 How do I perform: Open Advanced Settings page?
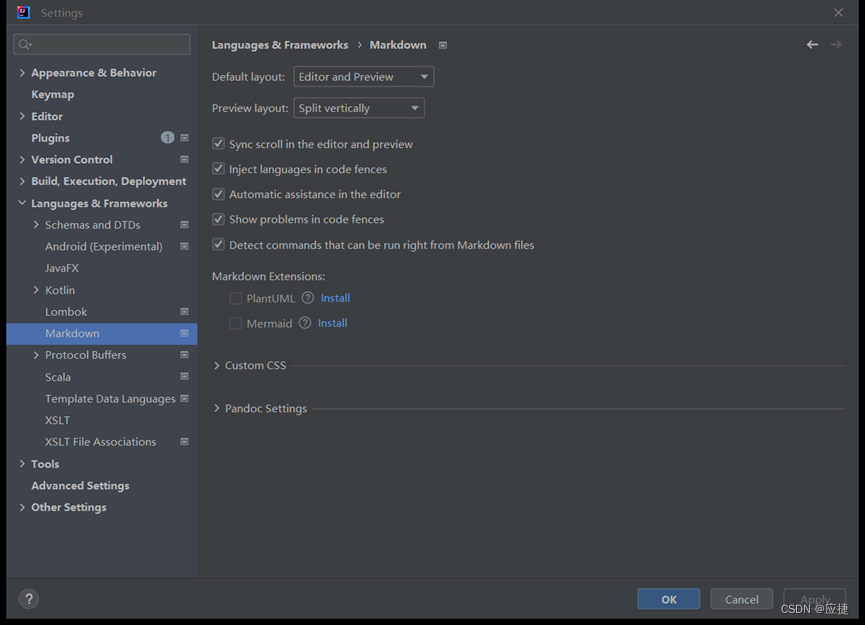80,485
